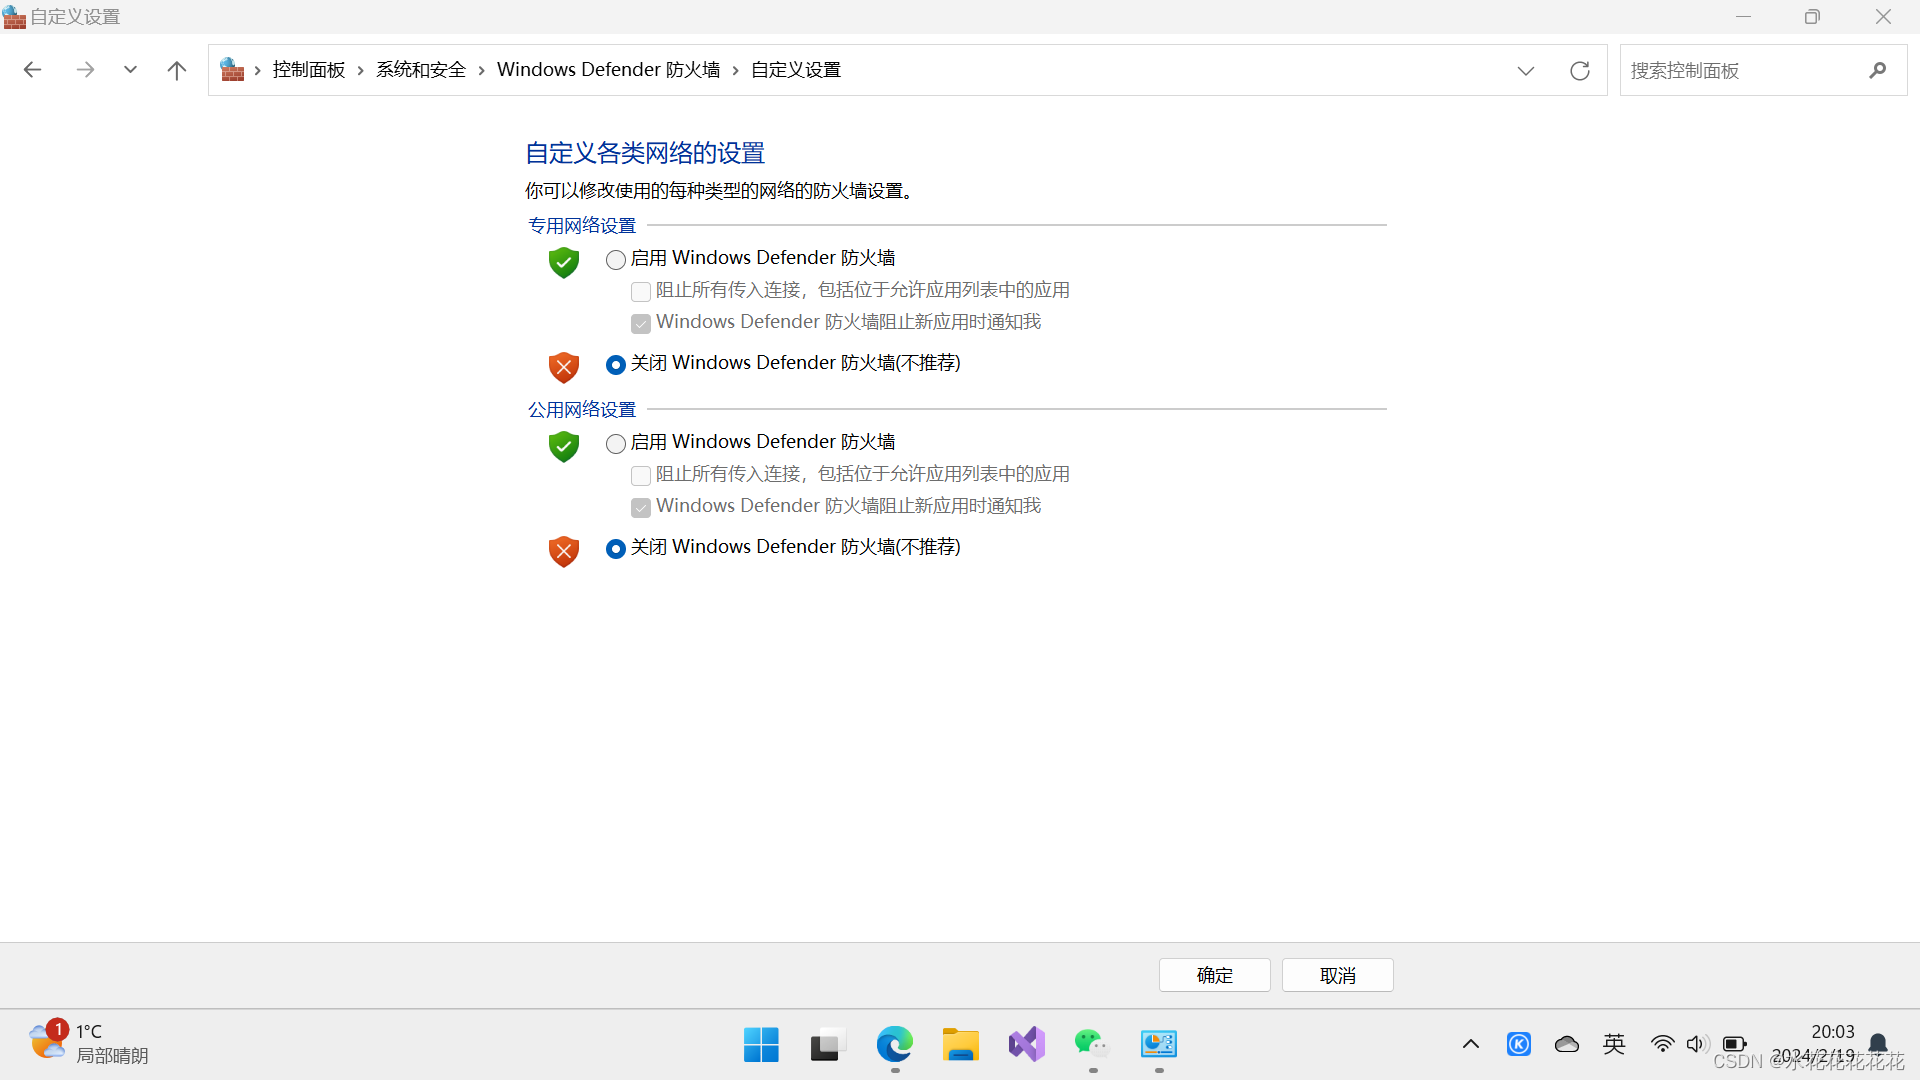Refresh the control panel page
The height and width of the screenshot is (1080, 1920).
pos(1580,71)
